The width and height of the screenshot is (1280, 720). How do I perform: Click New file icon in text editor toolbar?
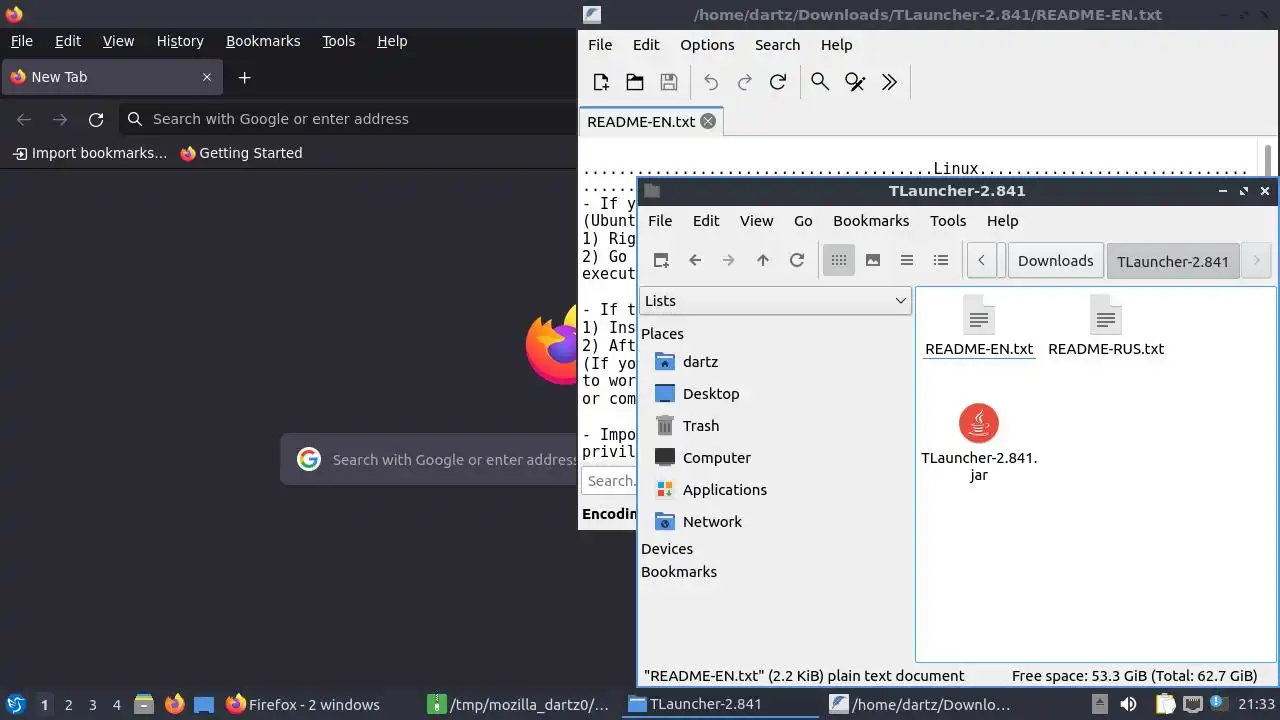tap(601, 82)
